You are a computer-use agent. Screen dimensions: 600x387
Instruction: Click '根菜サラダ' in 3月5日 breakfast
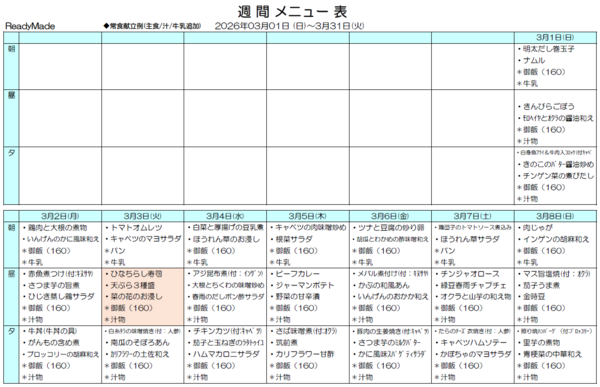[x=294, y=239]
